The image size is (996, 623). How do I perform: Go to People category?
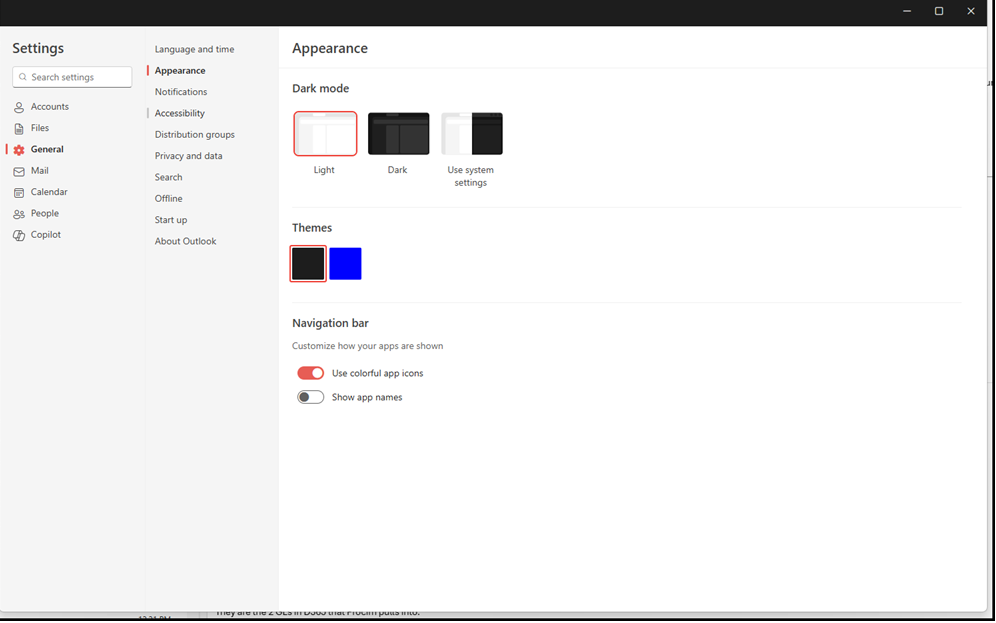(x=44, y=213)
